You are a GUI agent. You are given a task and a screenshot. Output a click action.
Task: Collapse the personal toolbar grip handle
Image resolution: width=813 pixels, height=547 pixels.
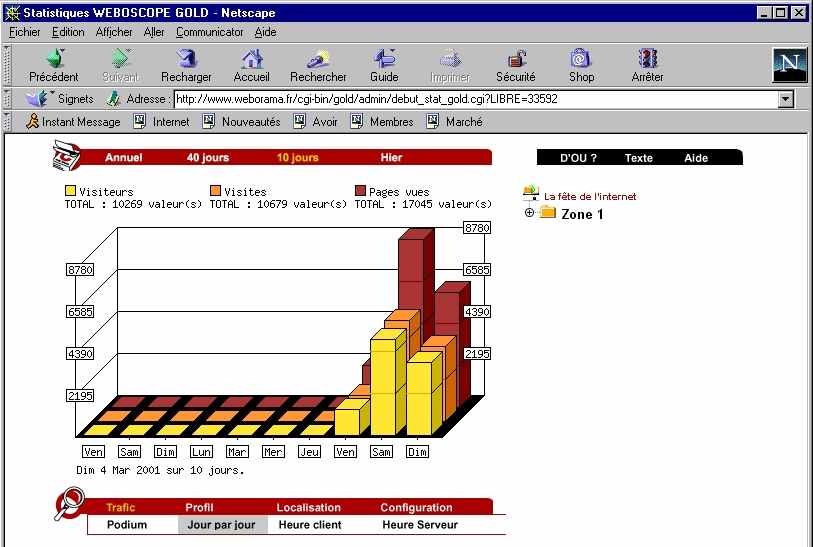[x=7, y=122]
